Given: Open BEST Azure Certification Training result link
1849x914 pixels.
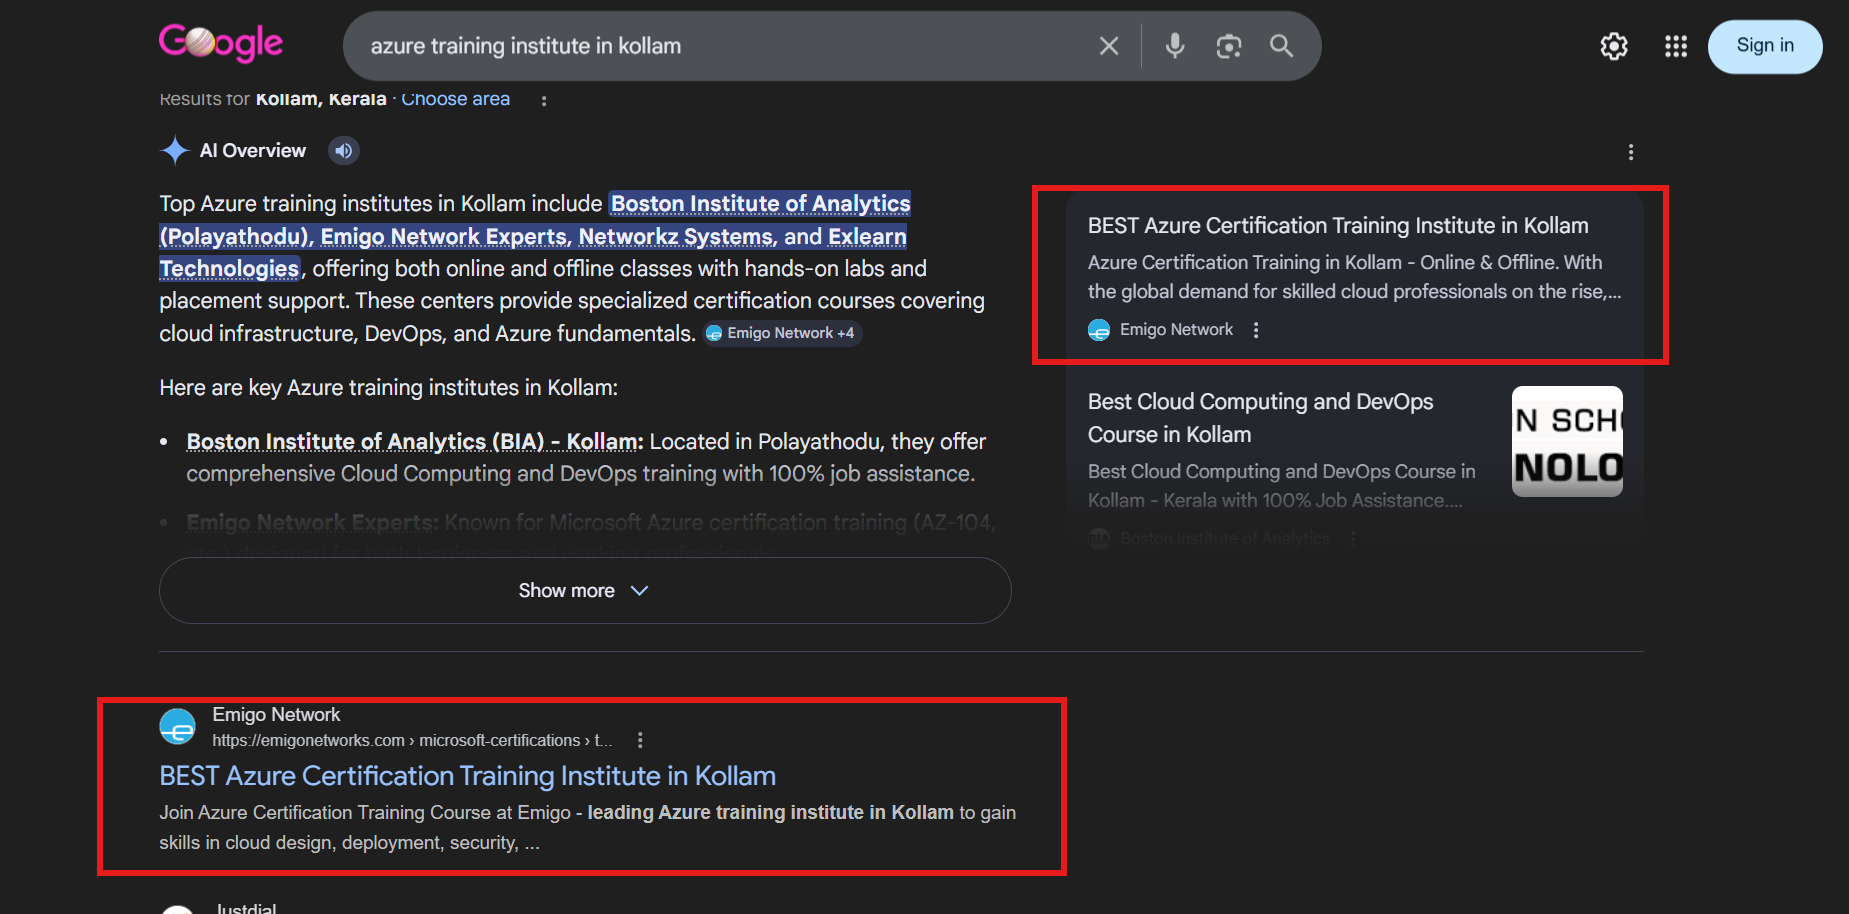Looking at the screenshot, I should 467,776.
